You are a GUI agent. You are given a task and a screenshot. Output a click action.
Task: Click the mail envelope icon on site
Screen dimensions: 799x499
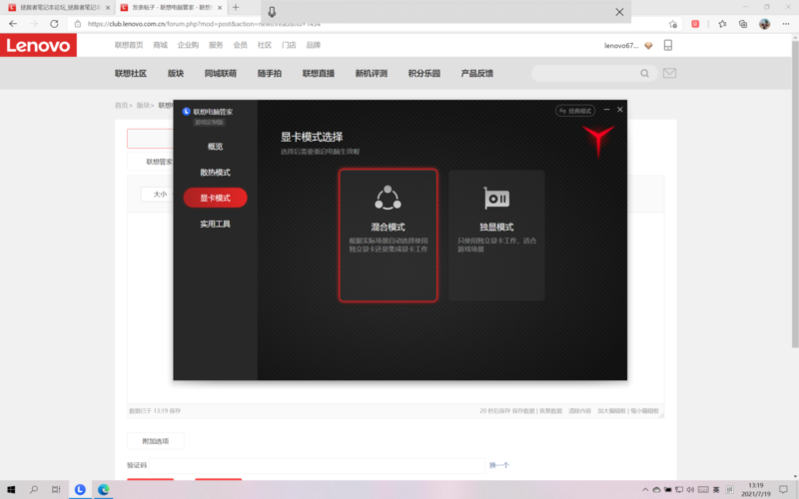[669, 73]
